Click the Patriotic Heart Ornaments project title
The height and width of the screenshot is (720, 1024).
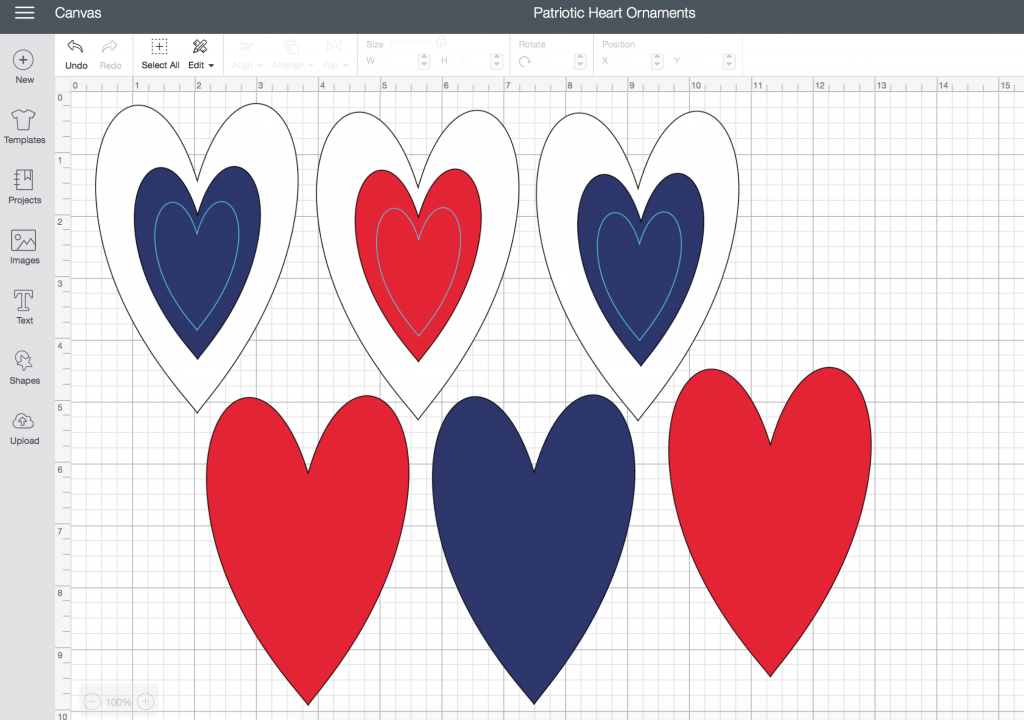[x=614, y=12]
